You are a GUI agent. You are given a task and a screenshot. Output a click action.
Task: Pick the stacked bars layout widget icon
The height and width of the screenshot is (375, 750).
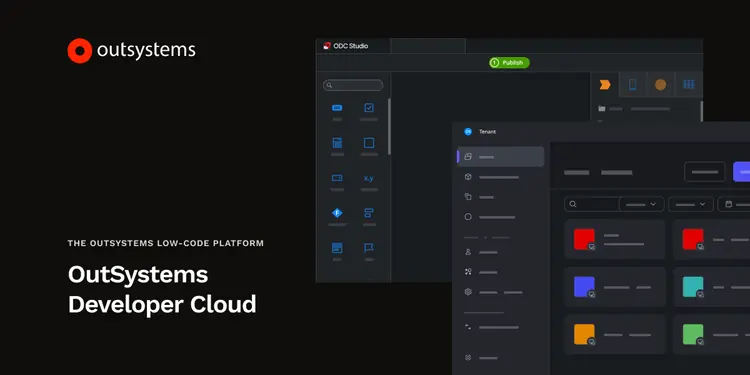click(x=369, y=213)
